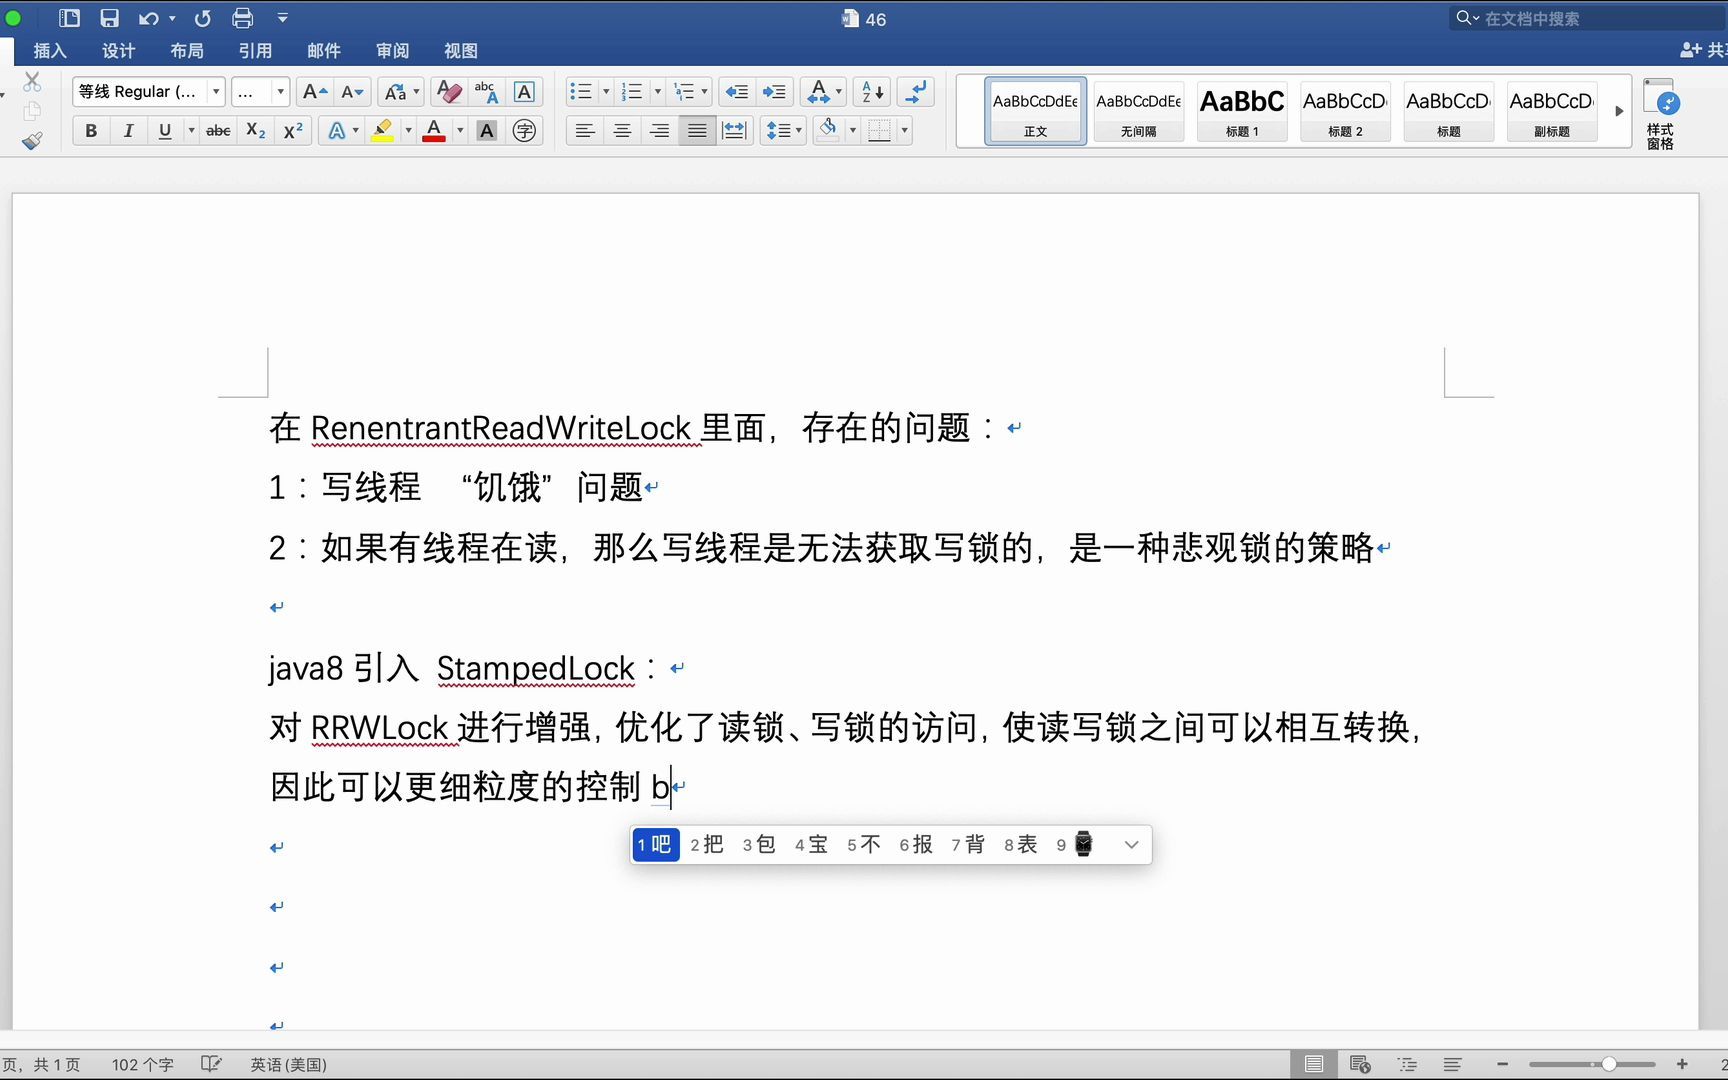Apply yellow text highlight color

[x=382, y=131]
